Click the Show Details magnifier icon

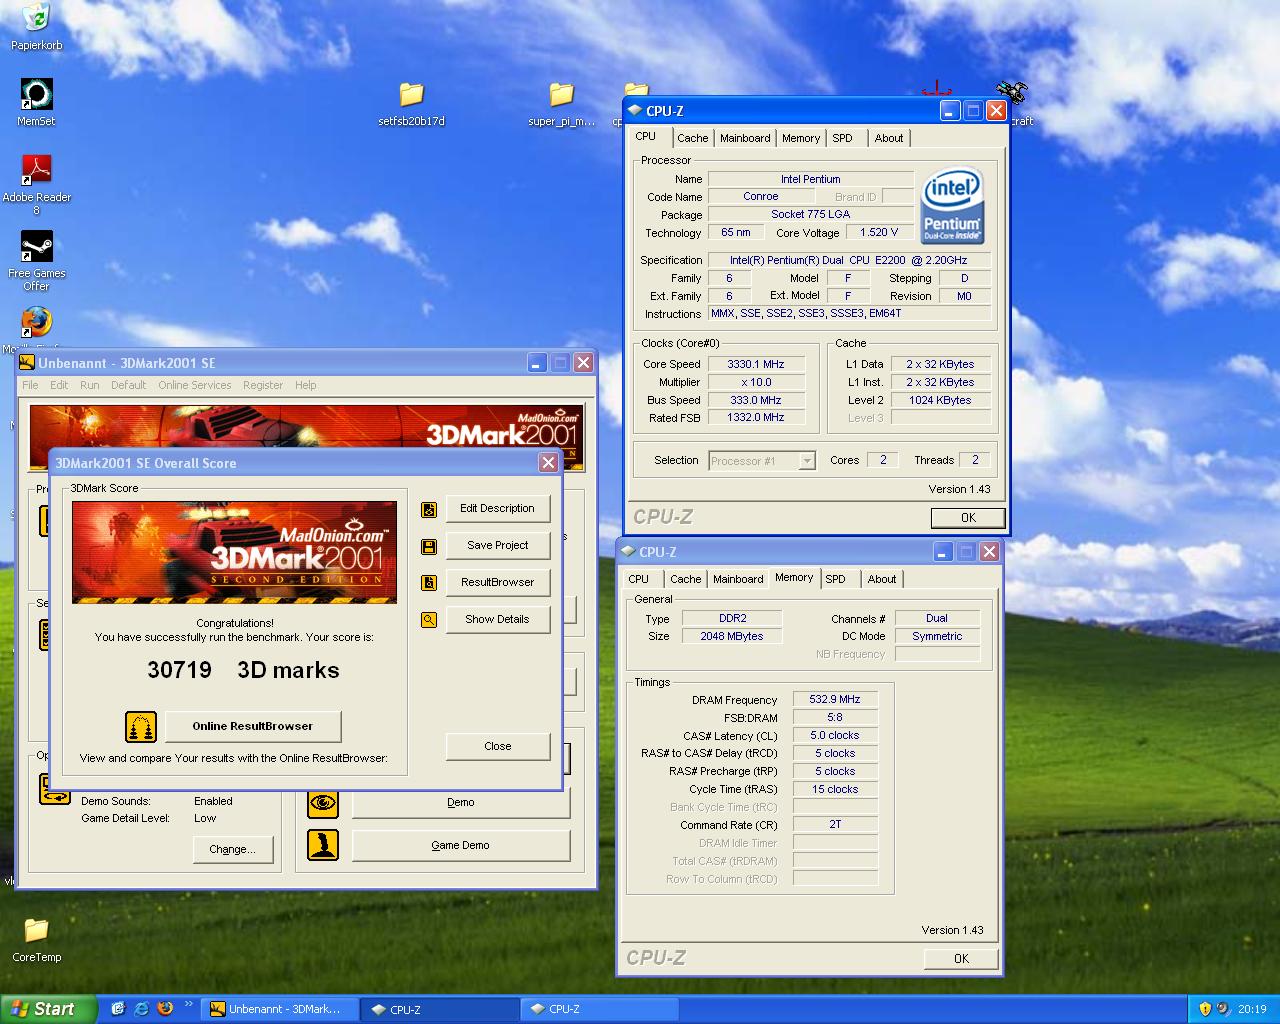tap(429, 620)
